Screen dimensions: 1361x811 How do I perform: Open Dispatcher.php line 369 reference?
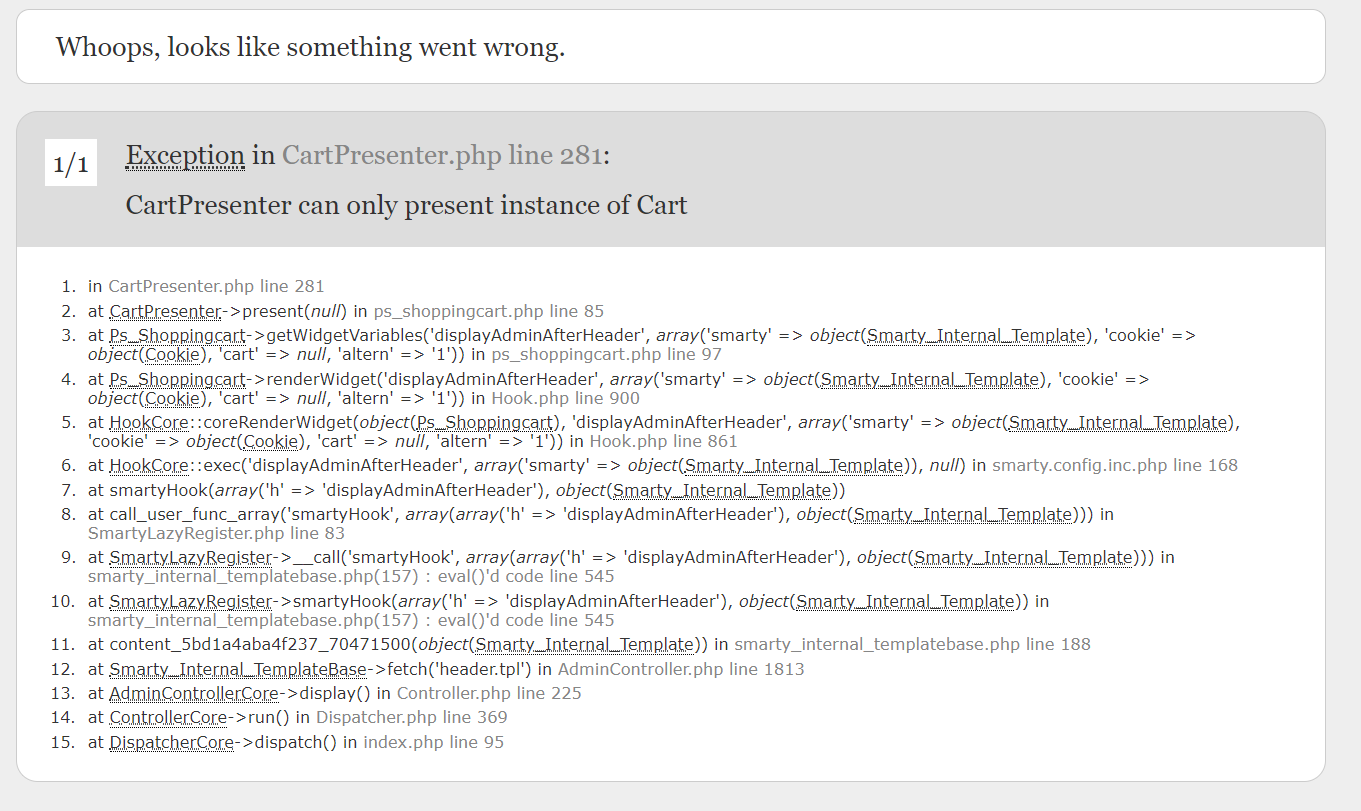pos(412,717)
